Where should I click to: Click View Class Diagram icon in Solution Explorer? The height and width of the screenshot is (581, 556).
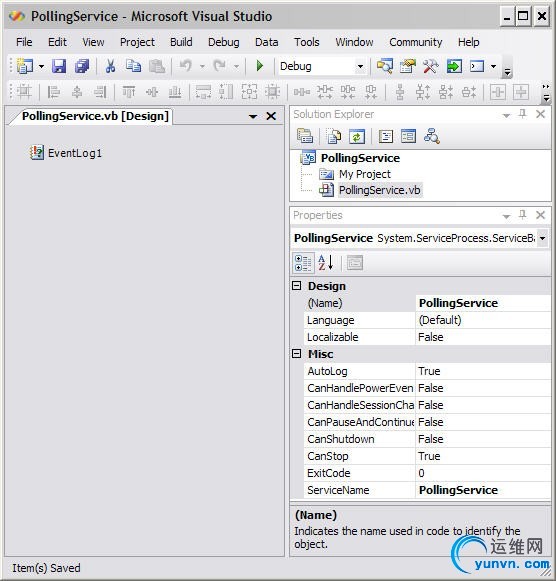point(432,137)
